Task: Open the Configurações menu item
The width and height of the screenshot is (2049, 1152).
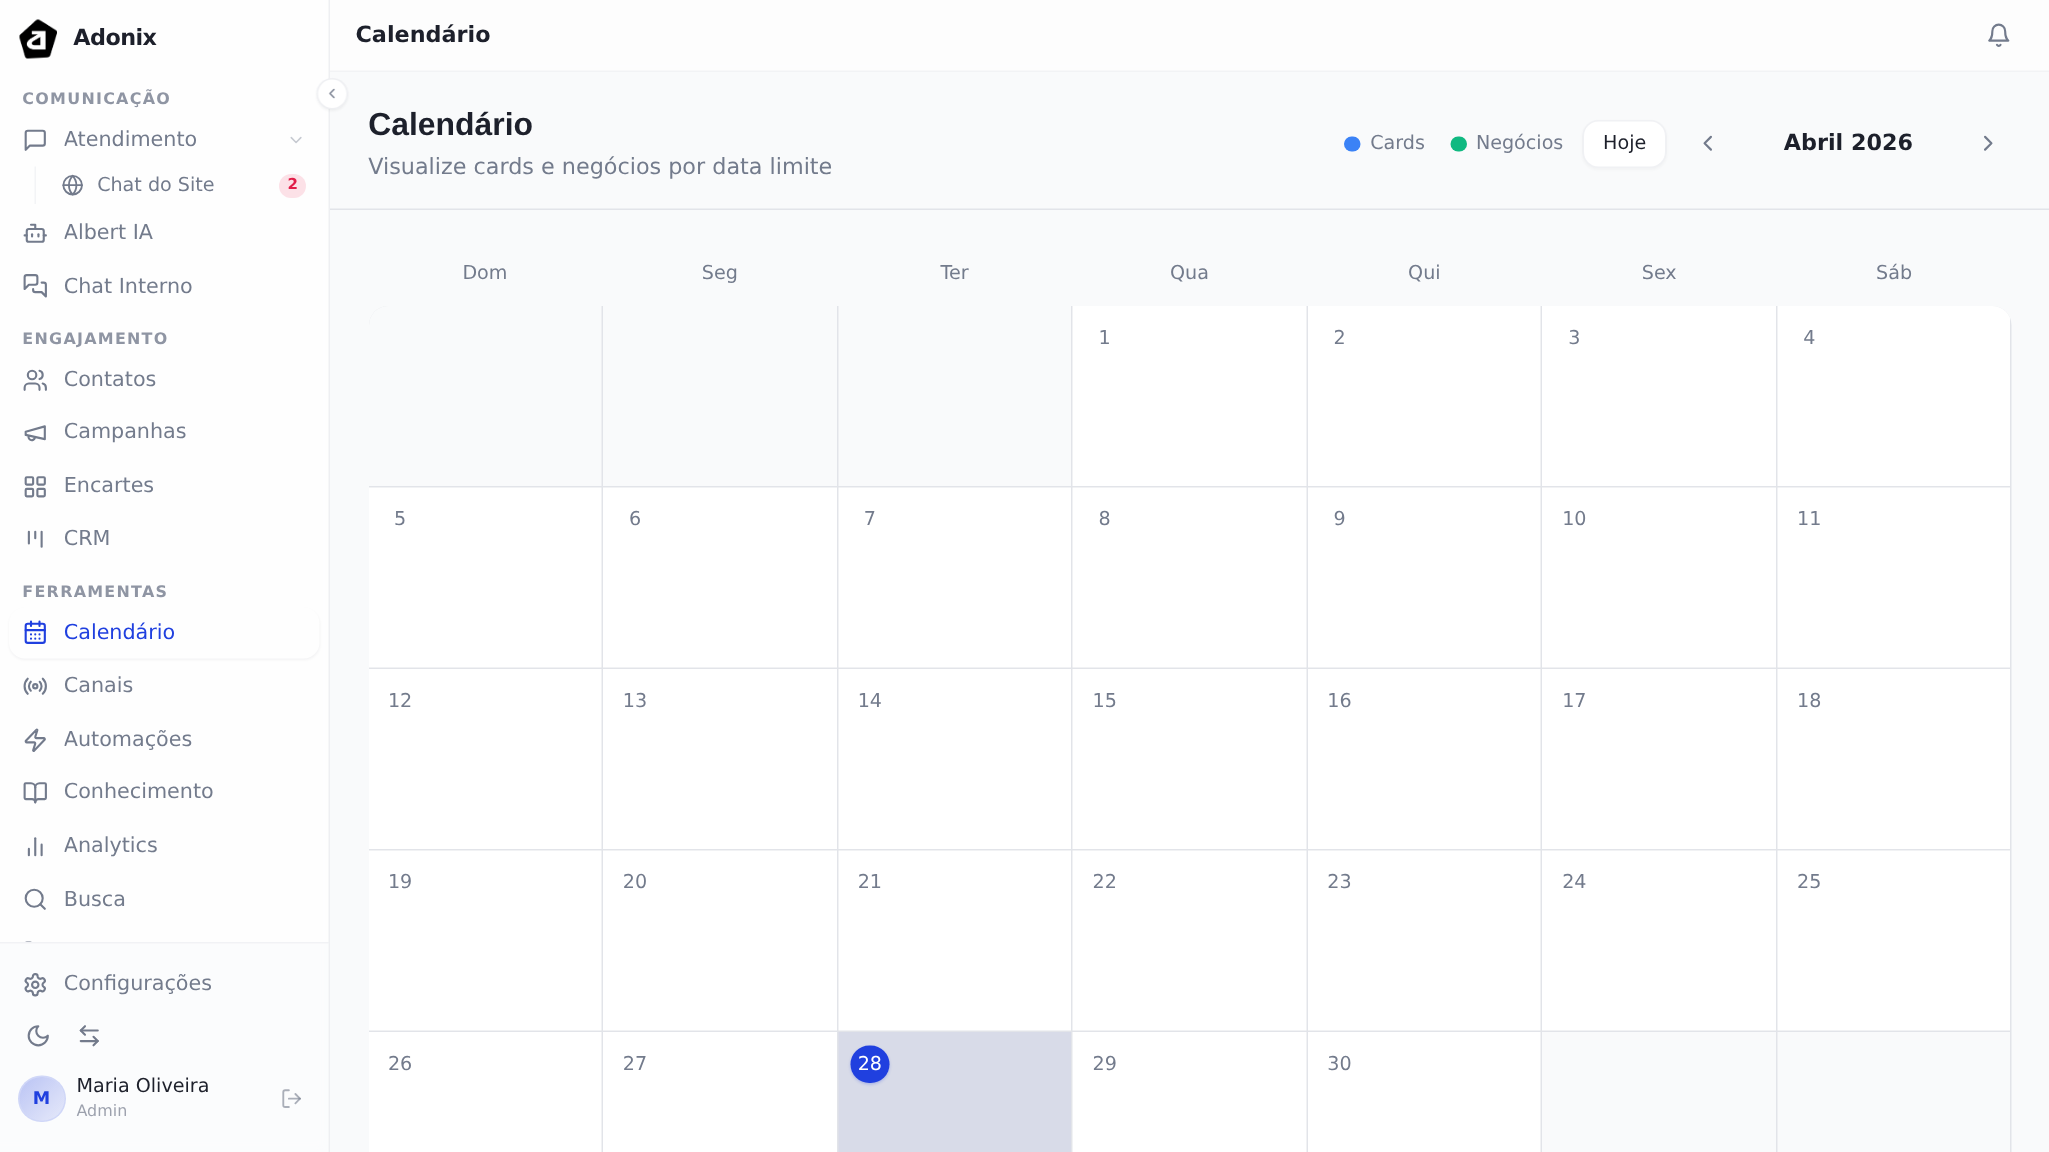Action: [x=164, y=984]
